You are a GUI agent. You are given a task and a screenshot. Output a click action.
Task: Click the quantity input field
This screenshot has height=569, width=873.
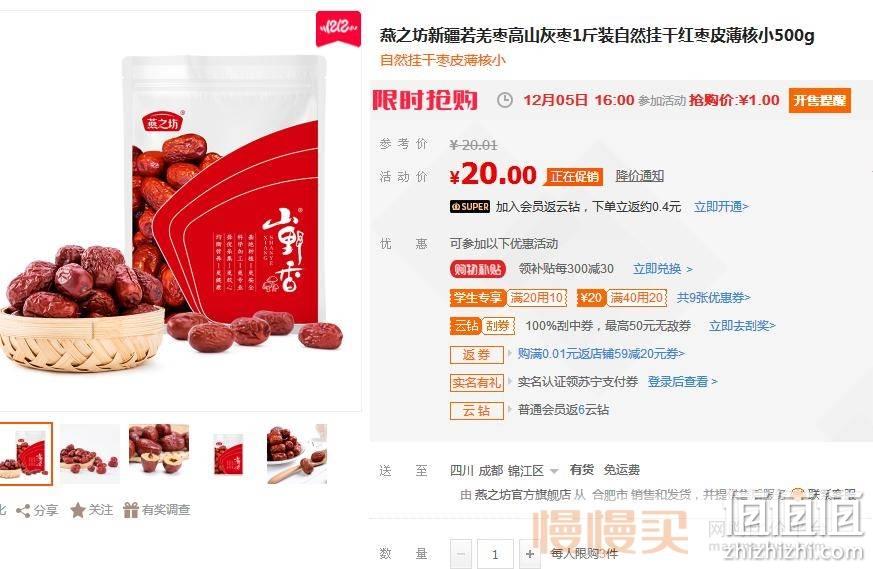point(495,554)
